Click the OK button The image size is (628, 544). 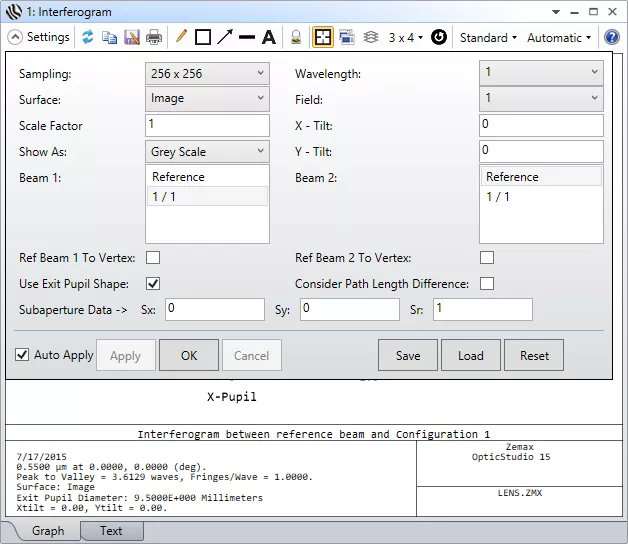[189, 355]
